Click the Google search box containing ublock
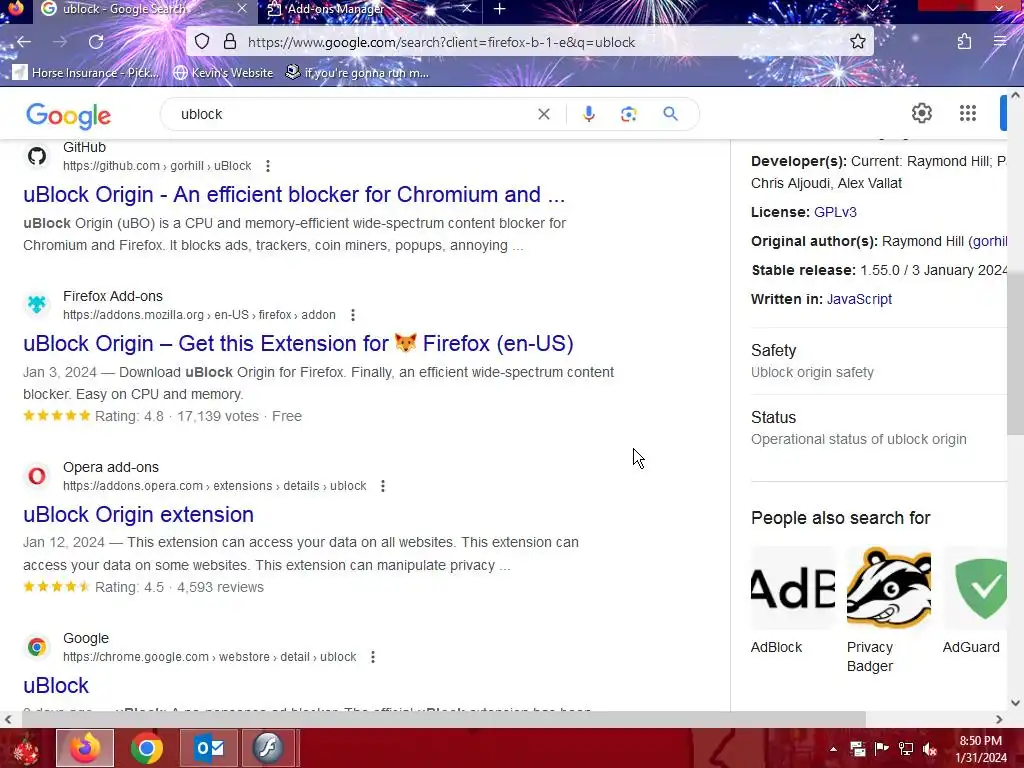1024x768 pixels. click(x=353, y=114)
